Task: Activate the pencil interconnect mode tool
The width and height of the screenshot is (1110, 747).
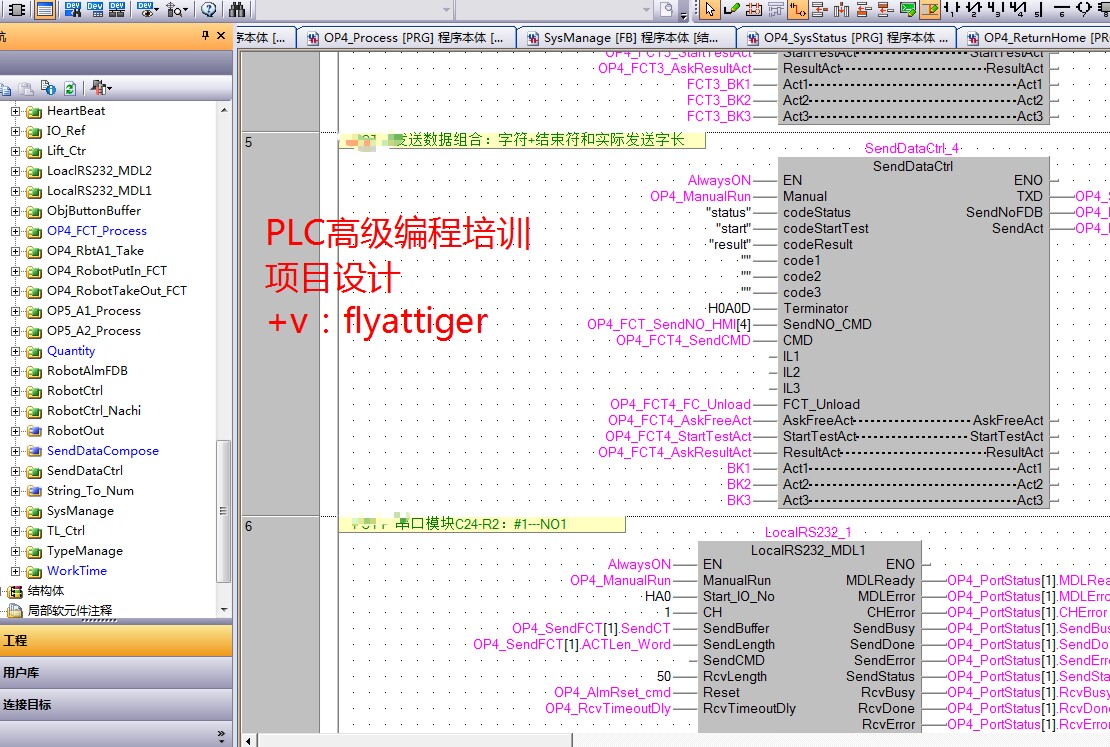Action: coord(732,9)
